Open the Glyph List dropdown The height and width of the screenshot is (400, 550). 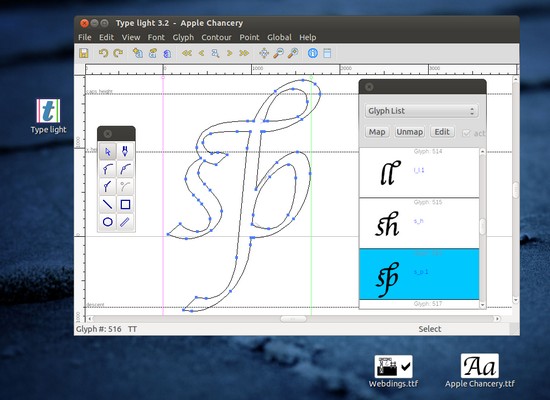(421, 111)
